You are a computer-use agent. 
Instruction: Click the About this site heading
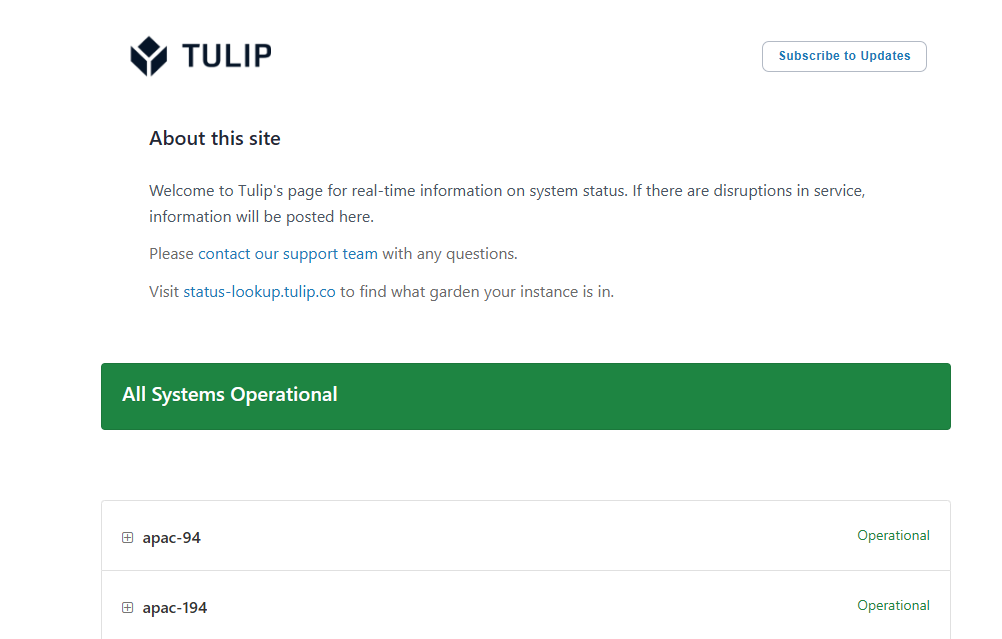tap(215, 138)
